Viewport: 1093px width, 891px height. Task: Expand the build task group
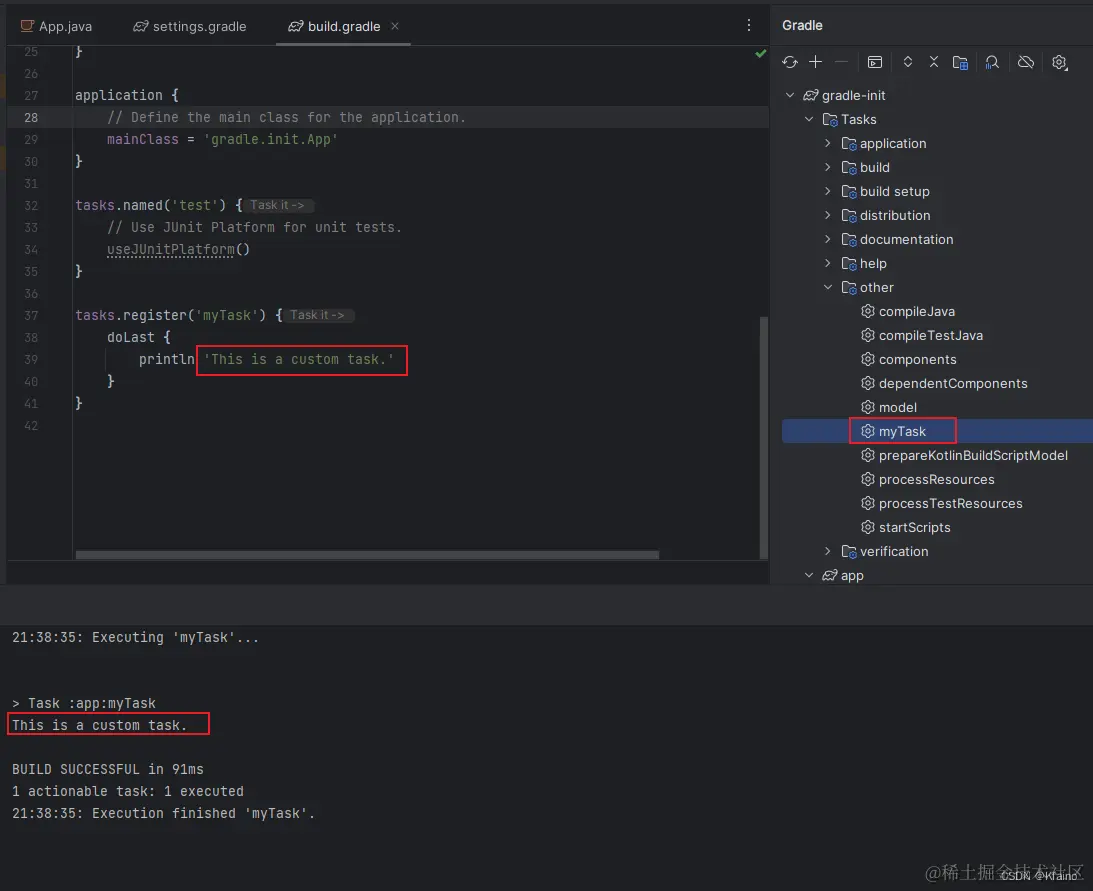[827, 167]
